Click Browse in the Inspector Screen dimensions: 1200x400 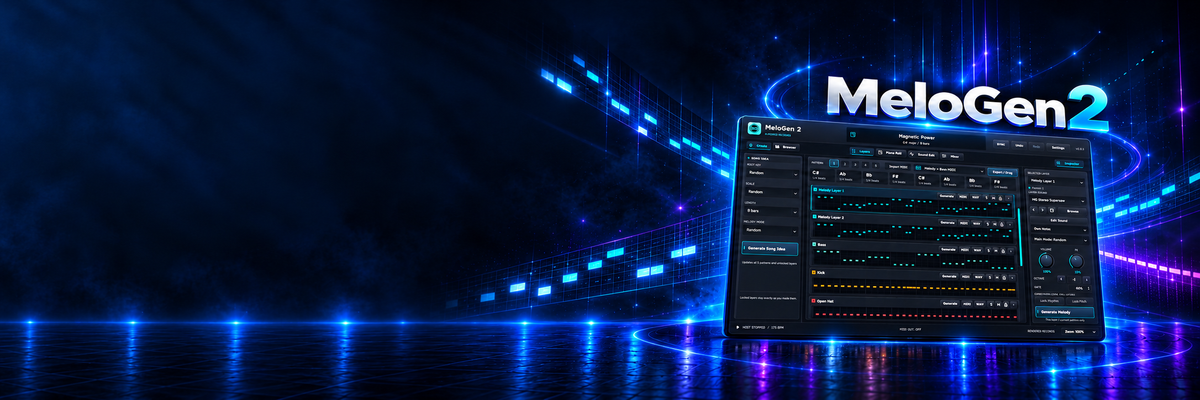tap(1073, 211)
